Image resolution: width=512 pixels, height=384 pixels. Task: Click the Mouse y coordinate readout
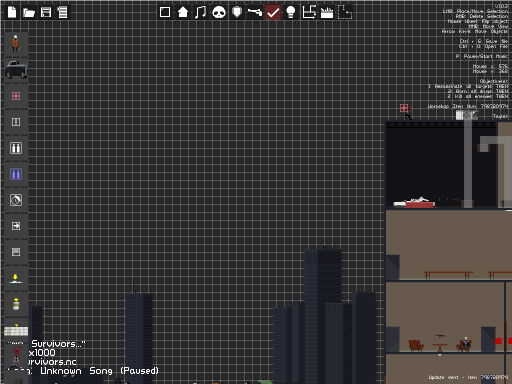(490, 71)
